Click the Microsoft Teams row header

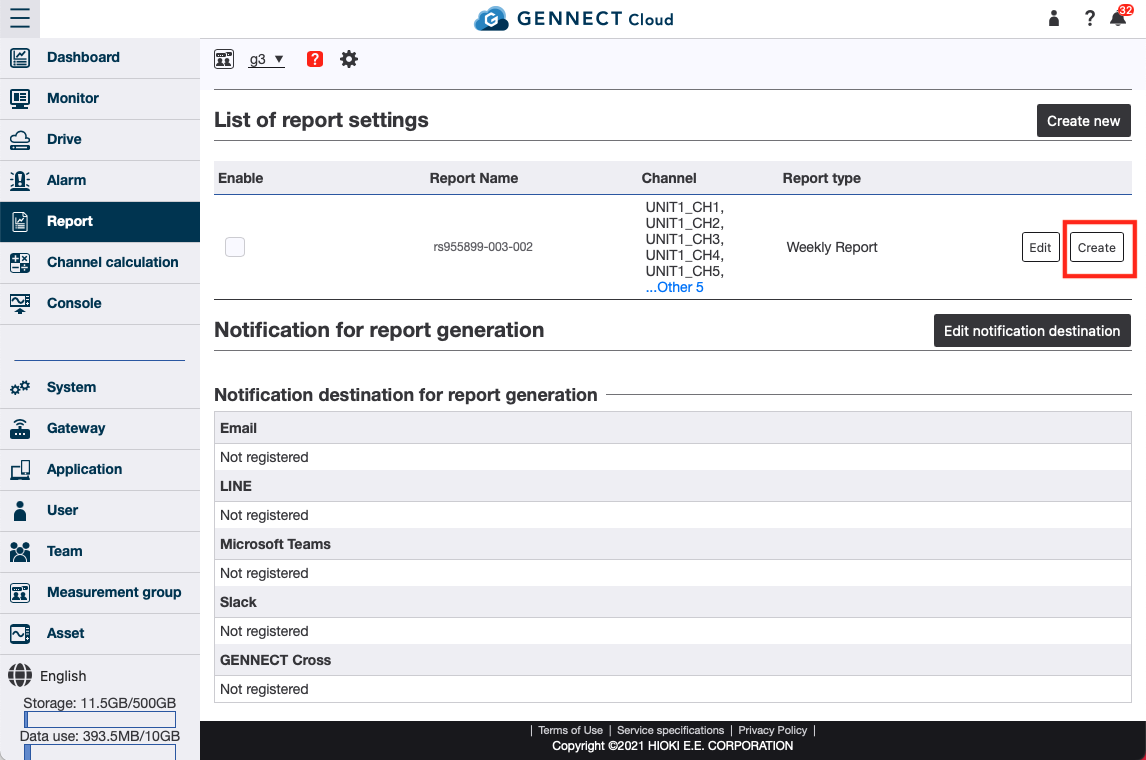point(672,544)
